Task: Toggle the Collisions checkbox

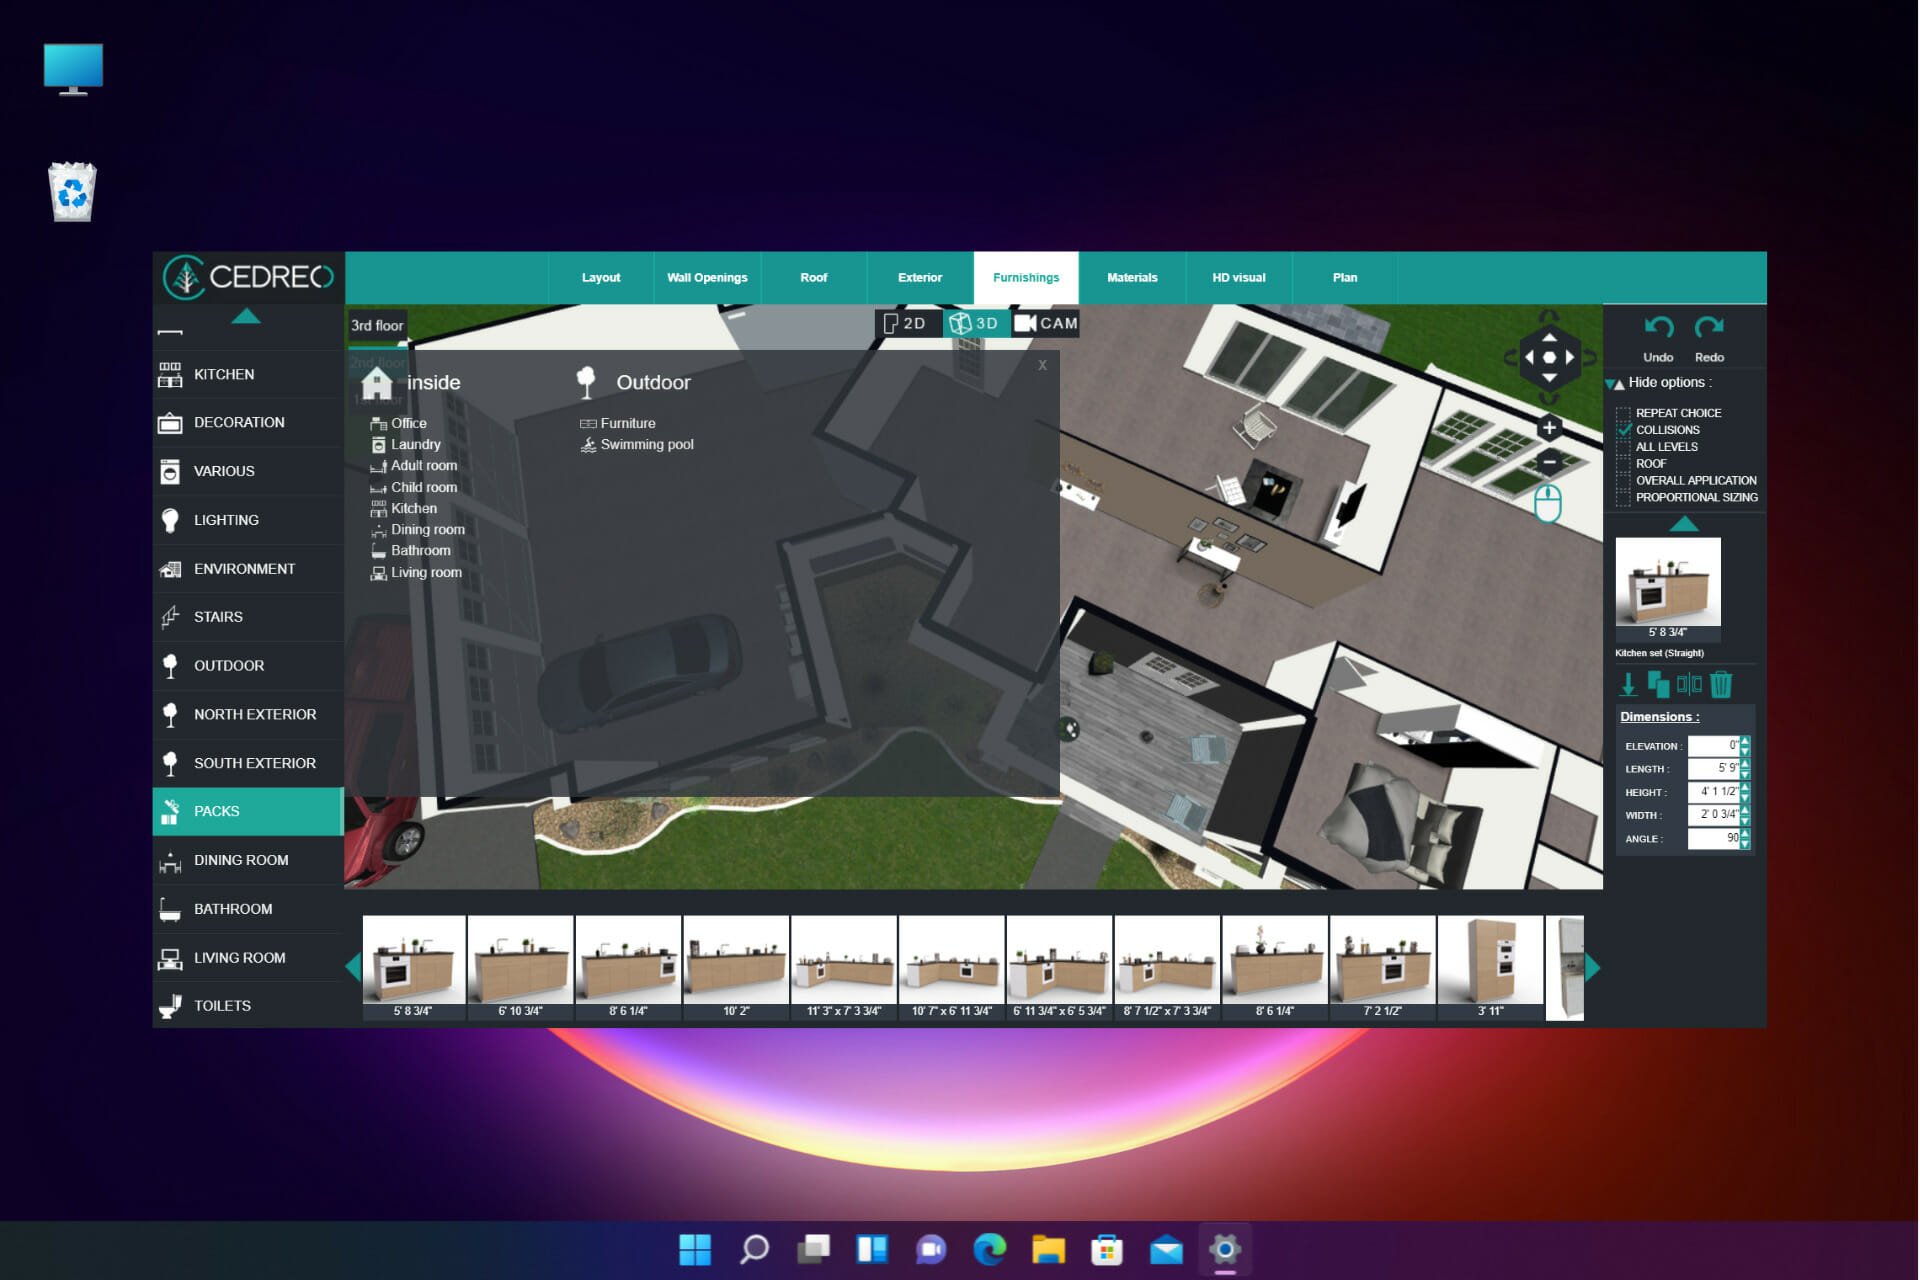Action: [1626, 429]
